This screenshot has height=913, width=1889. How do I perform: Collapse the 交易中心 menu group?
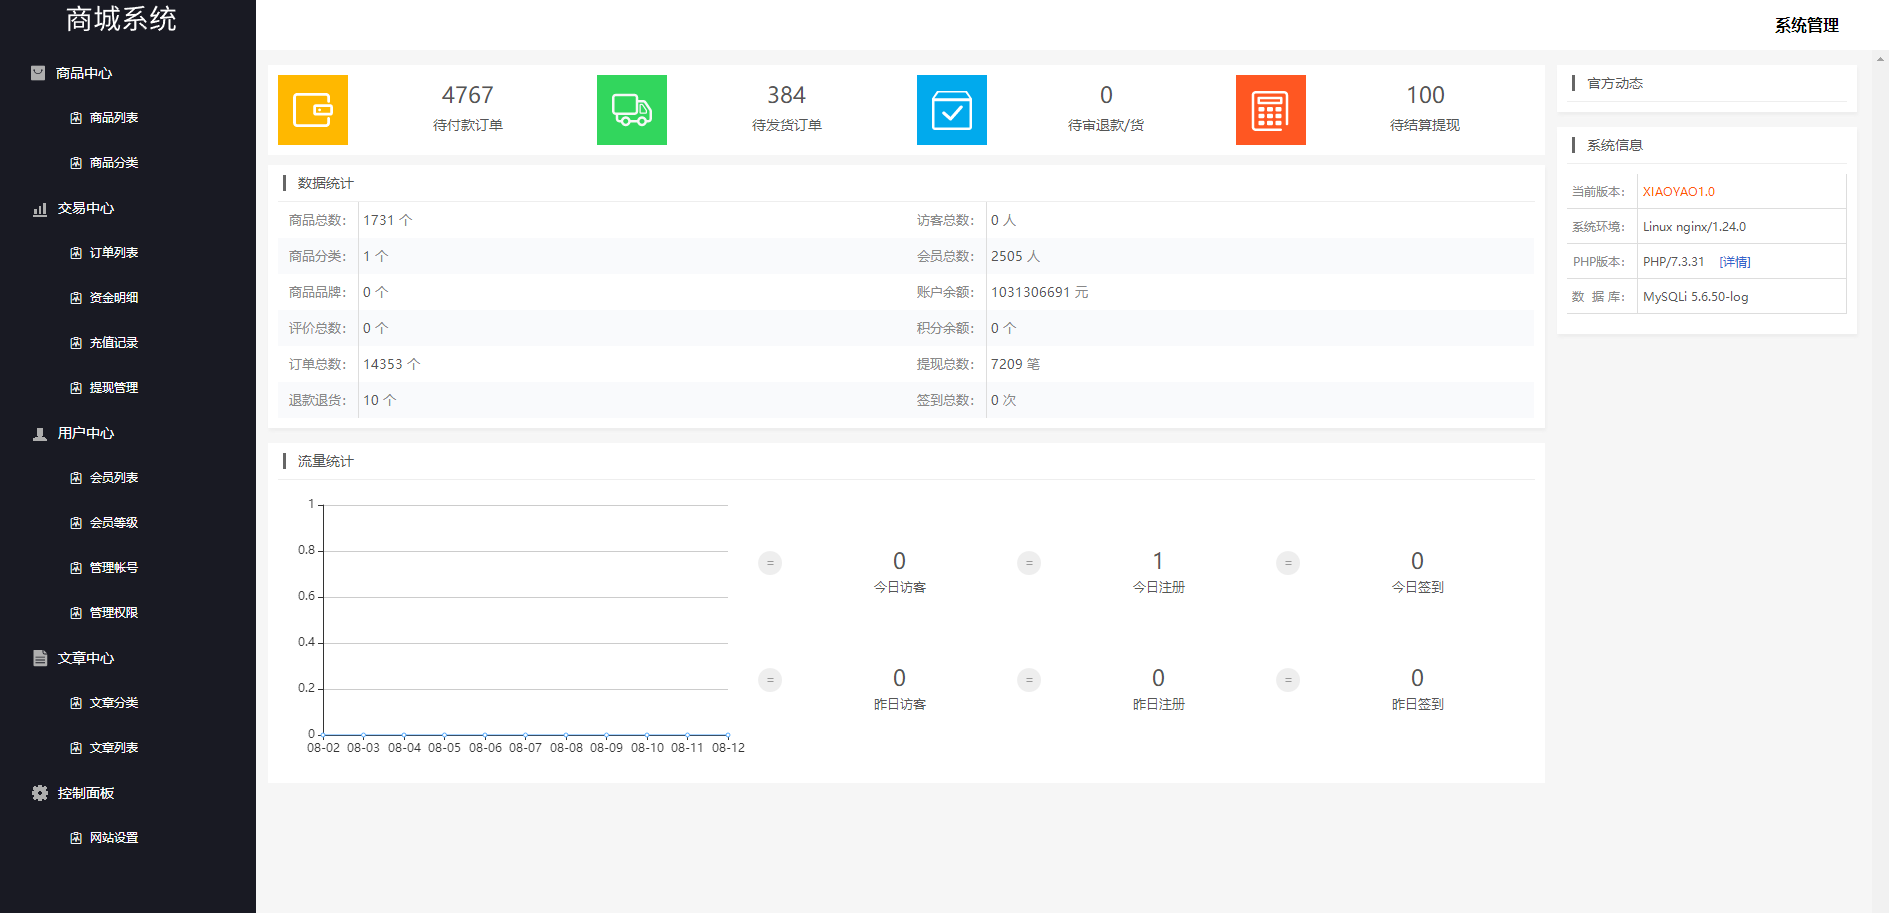click(x=86, y=208)
